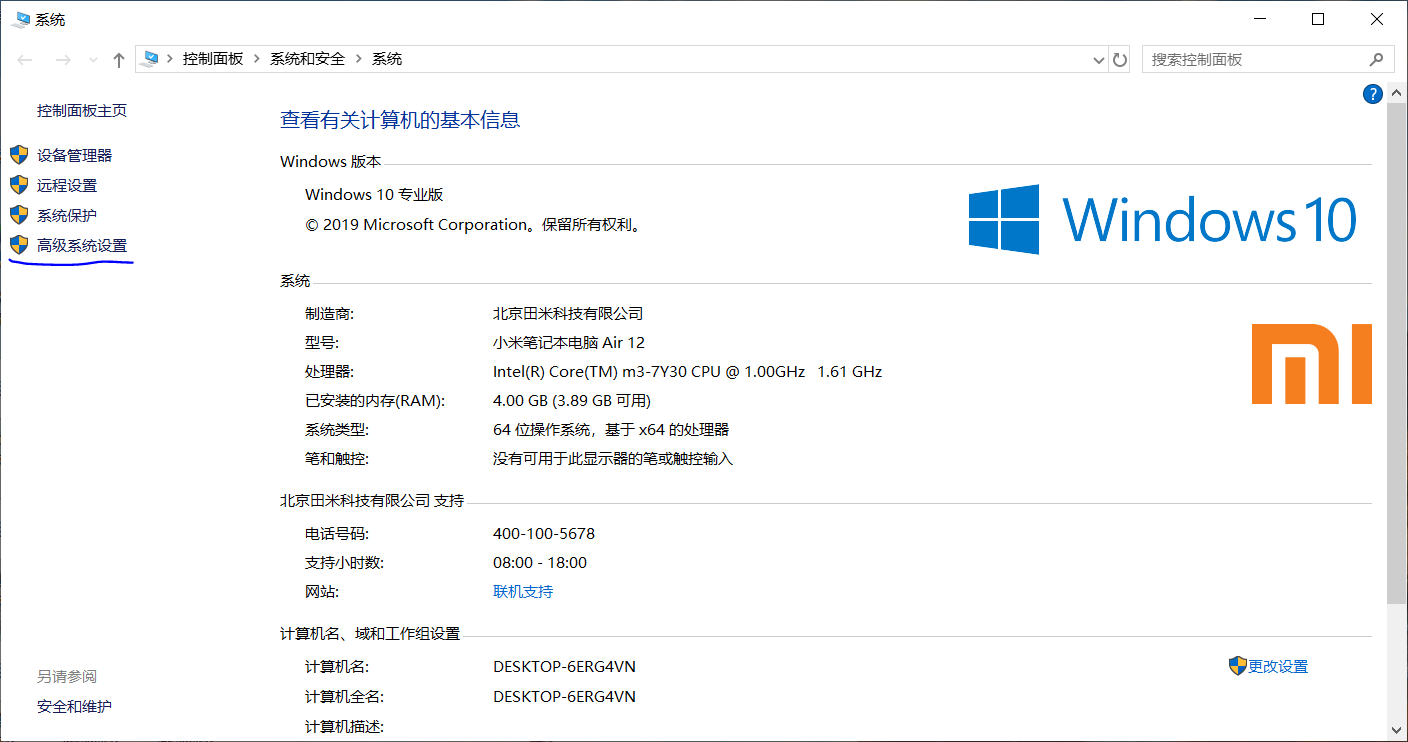Open the address bar history dropdown

click(x=1099, y=60)
